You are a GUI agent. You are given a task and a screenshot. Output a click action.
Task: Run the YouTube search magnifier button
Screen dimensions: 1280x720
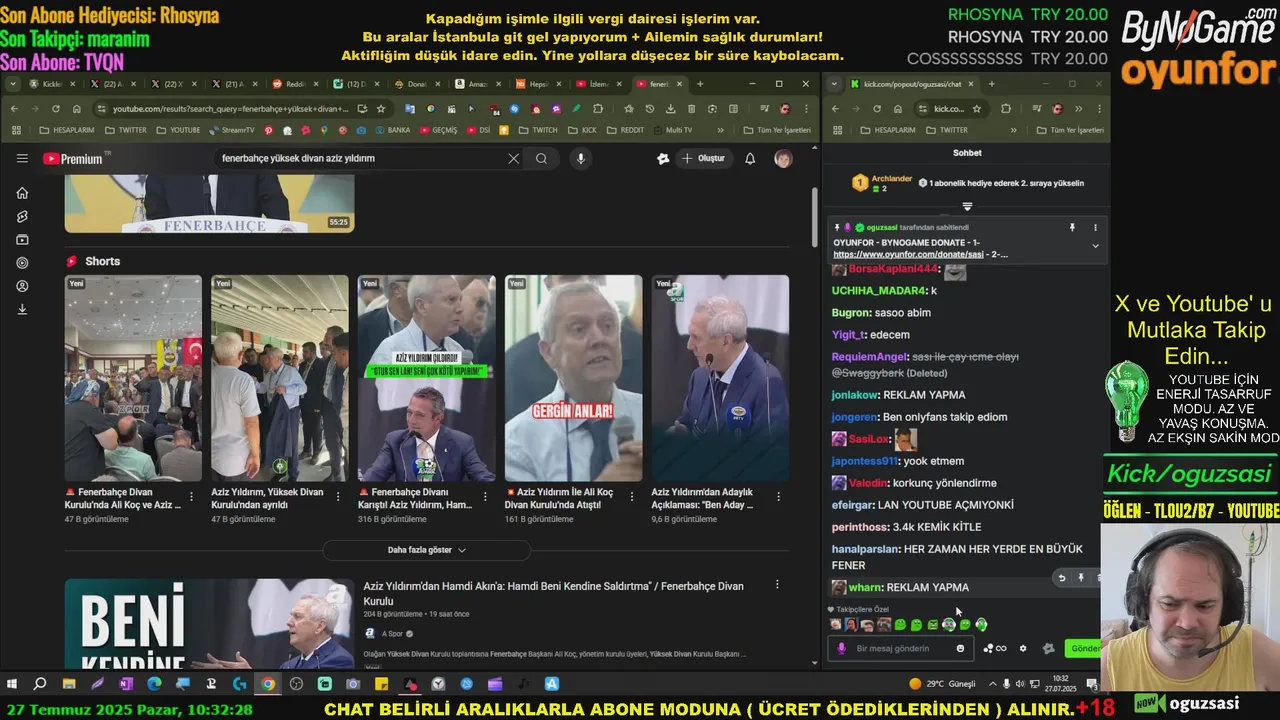[x=541, y=158]
